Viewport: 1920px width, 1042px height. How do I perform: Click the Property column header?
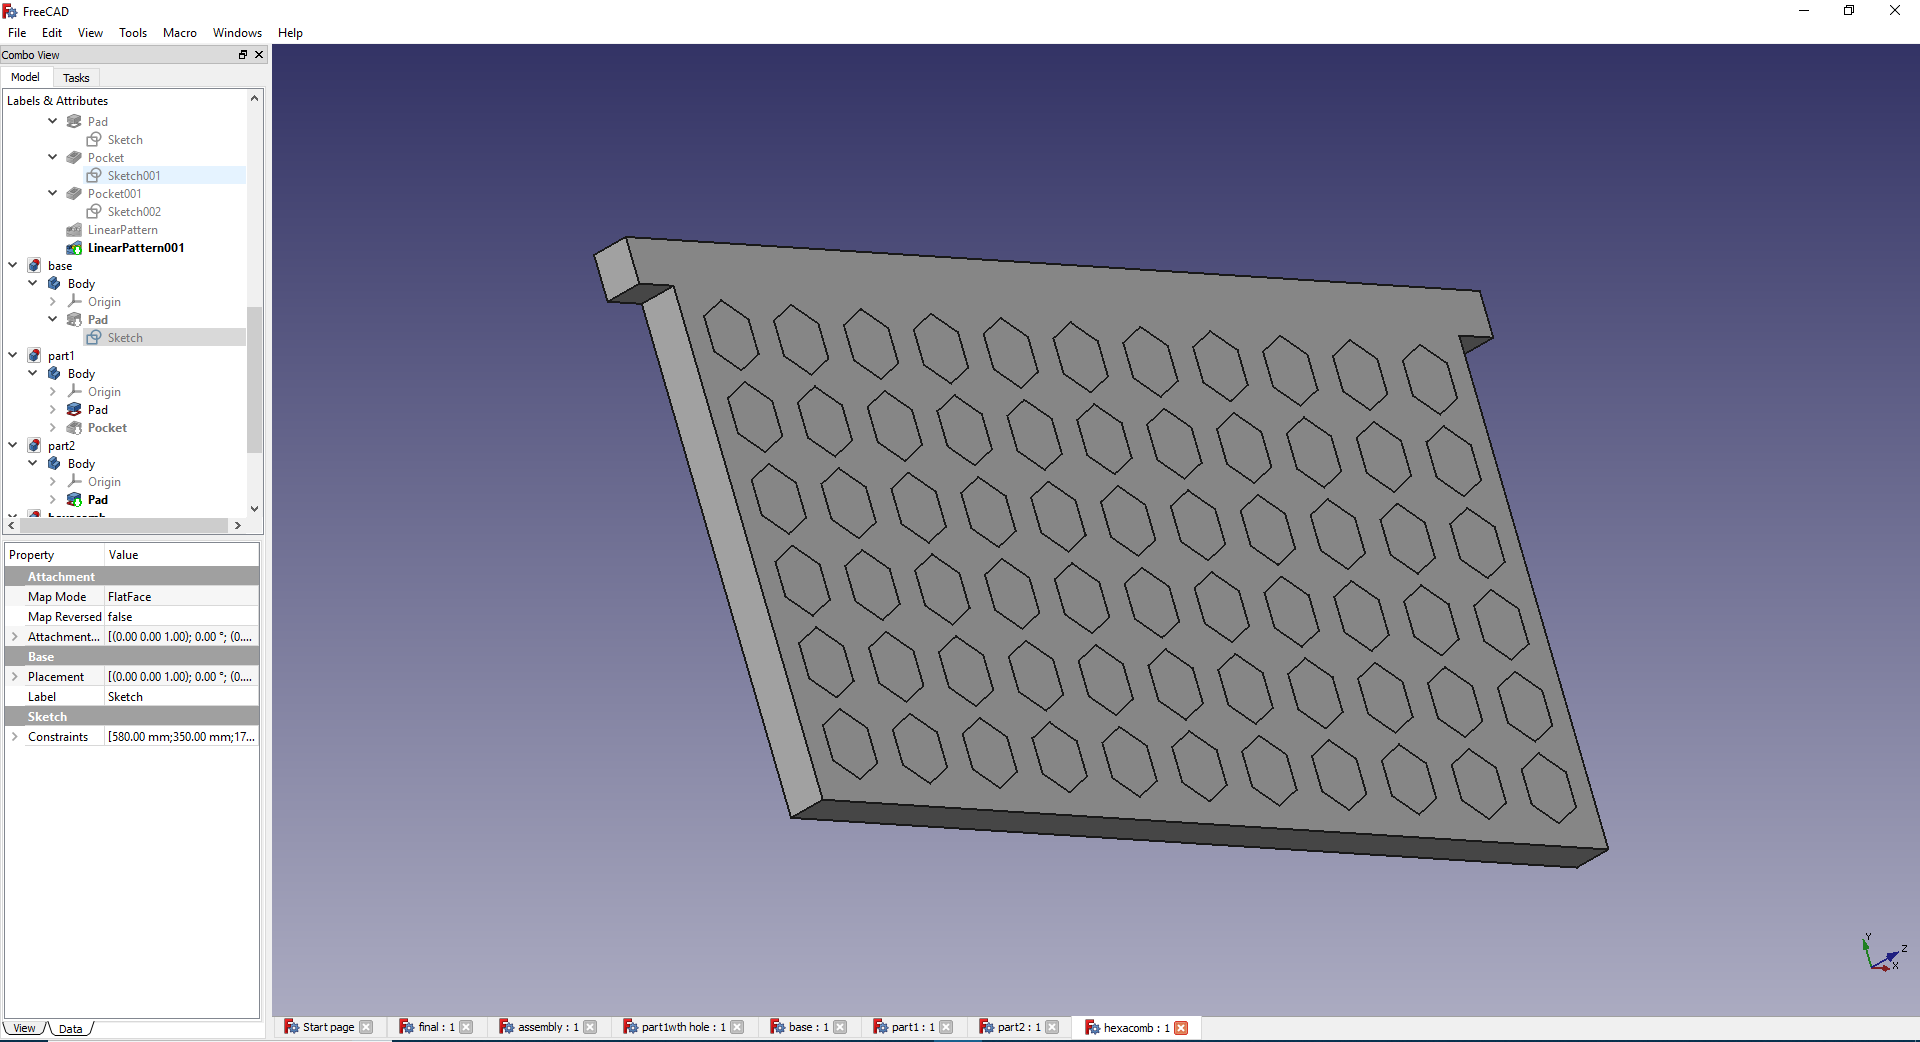pyautogui.click(x=54, y=555)
